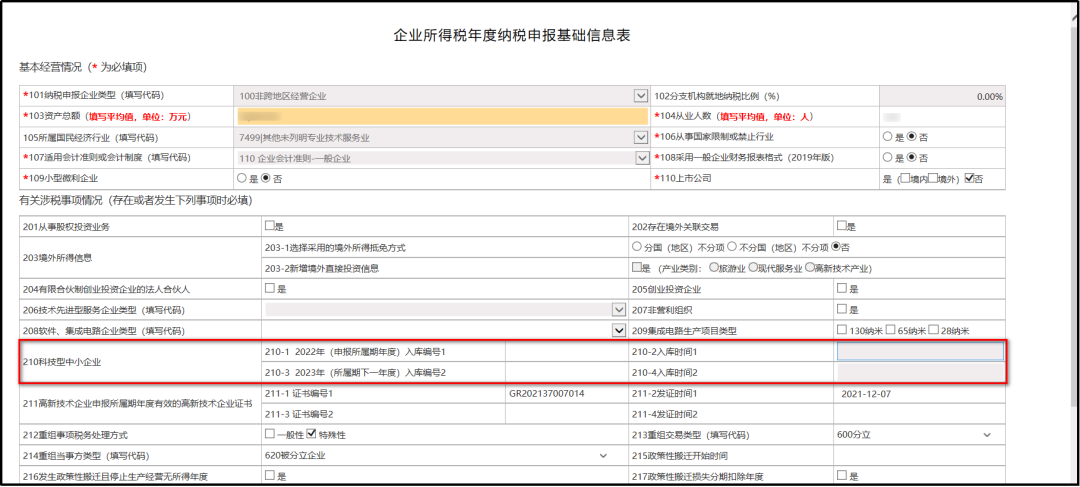Click the 215政策性搬迁开始时间 input field

(919, 456)
